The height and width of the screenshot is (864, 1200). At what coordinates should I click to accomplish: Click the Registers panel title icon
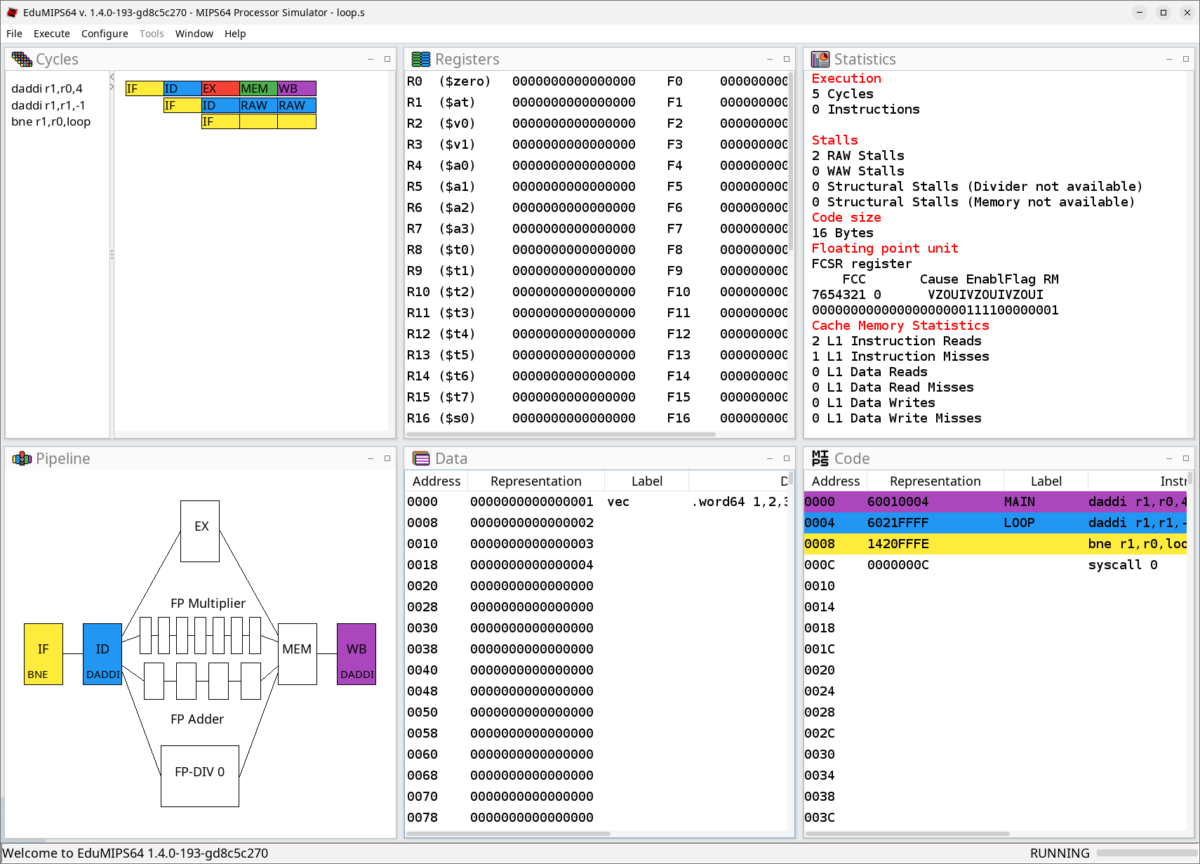(x=421, y=59)
